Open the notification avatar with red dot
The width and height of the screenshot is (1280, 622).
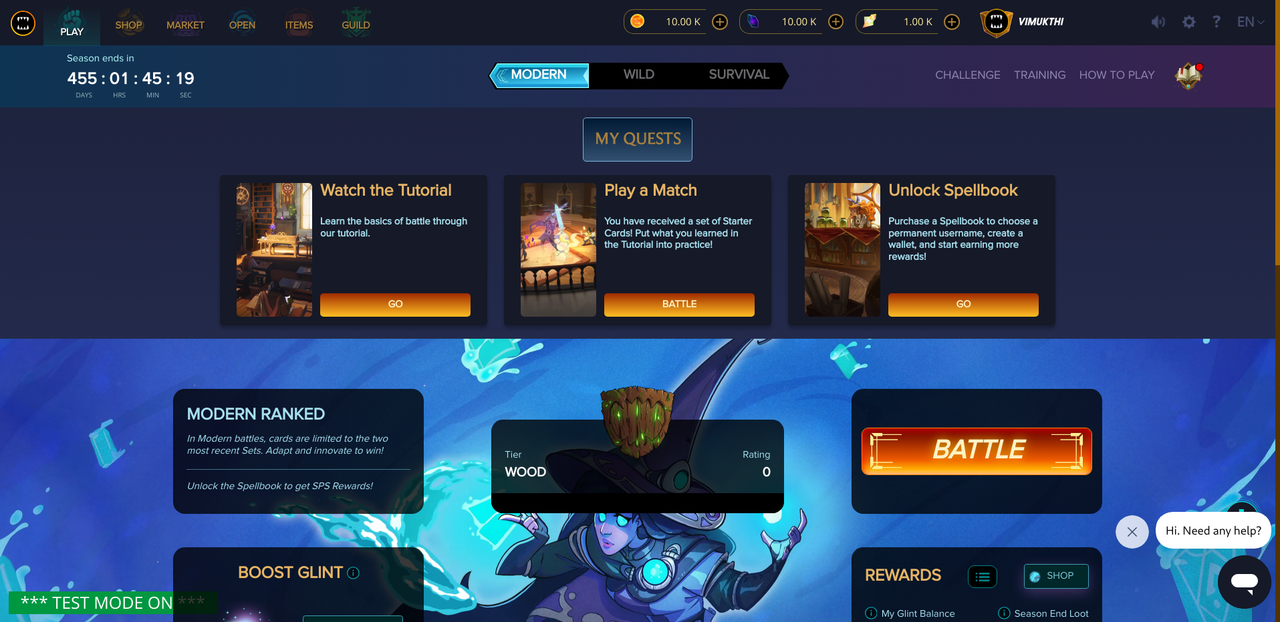1188,75
